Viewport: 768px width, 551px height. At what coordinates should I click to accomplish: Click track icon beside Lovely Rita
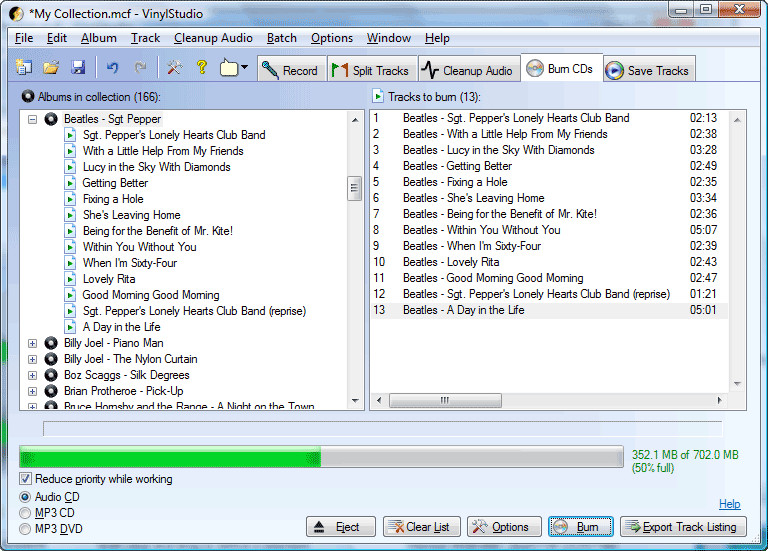(x=70, y=279)
